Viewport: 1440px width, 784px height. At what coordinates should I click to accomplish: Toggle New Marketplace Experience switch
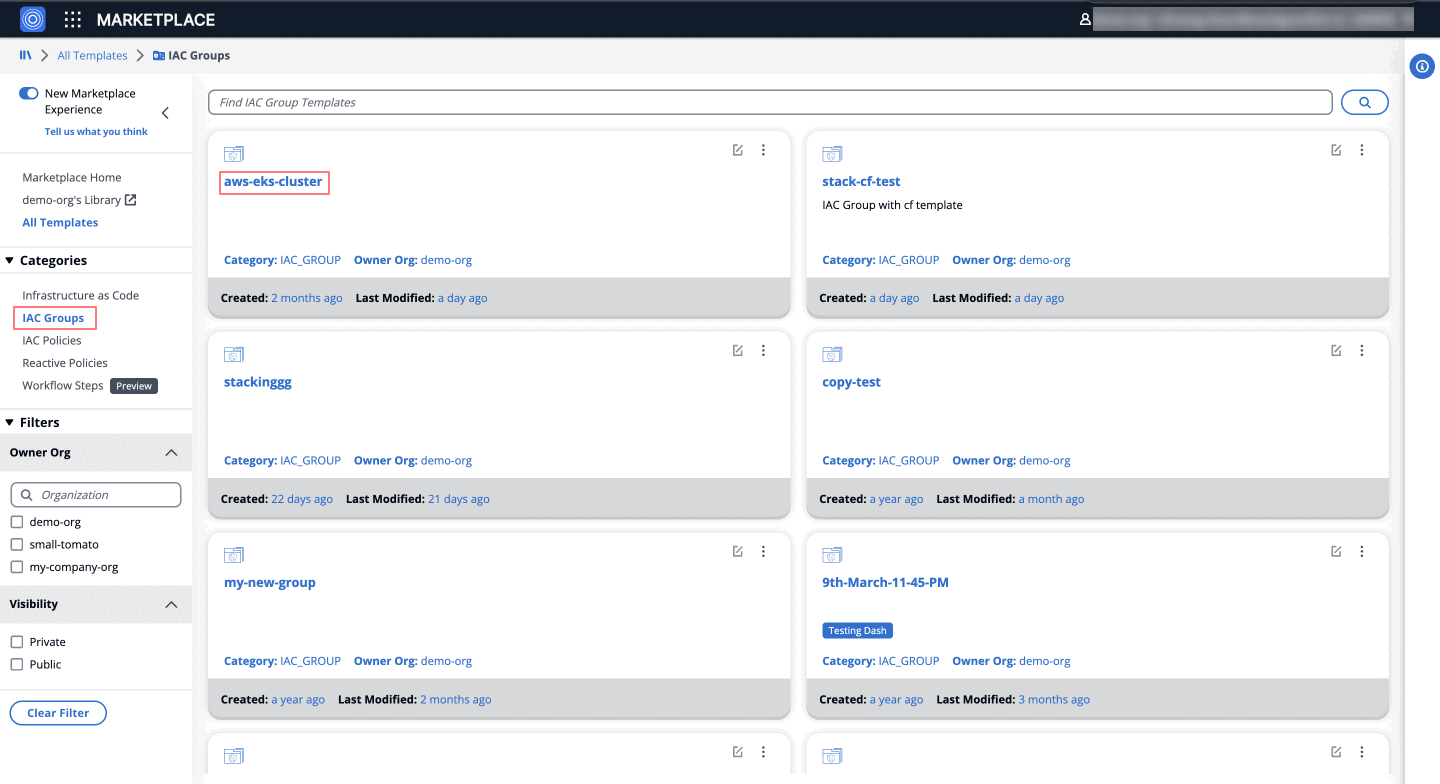29,93
